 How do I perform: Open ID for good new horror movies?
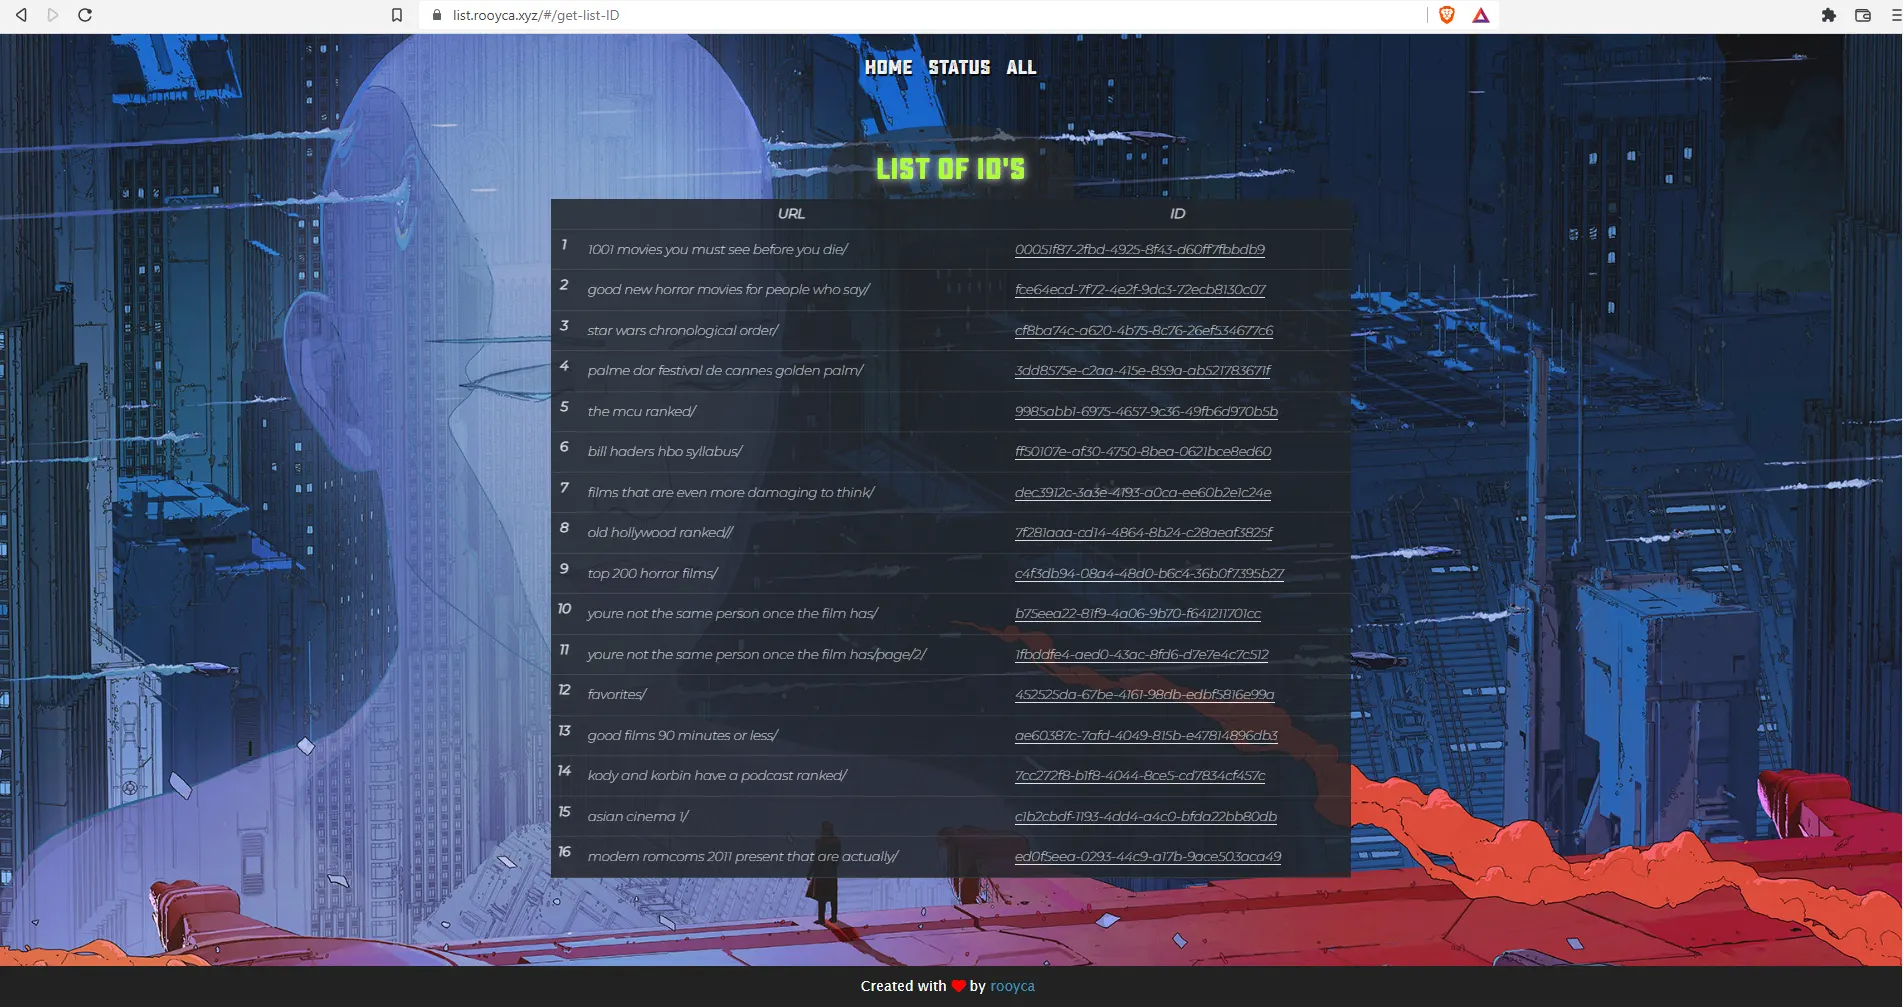pos(1140,290)
